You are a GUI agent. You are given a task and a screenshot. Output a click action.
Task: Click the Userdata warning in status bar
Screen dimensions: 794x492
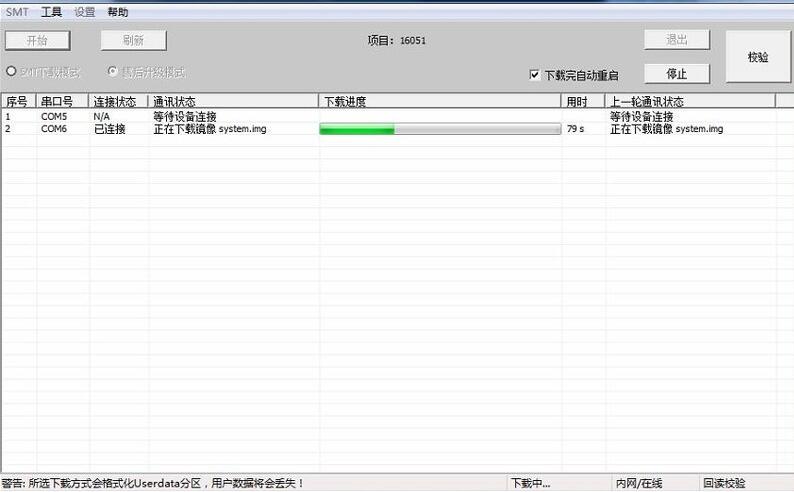152,483
